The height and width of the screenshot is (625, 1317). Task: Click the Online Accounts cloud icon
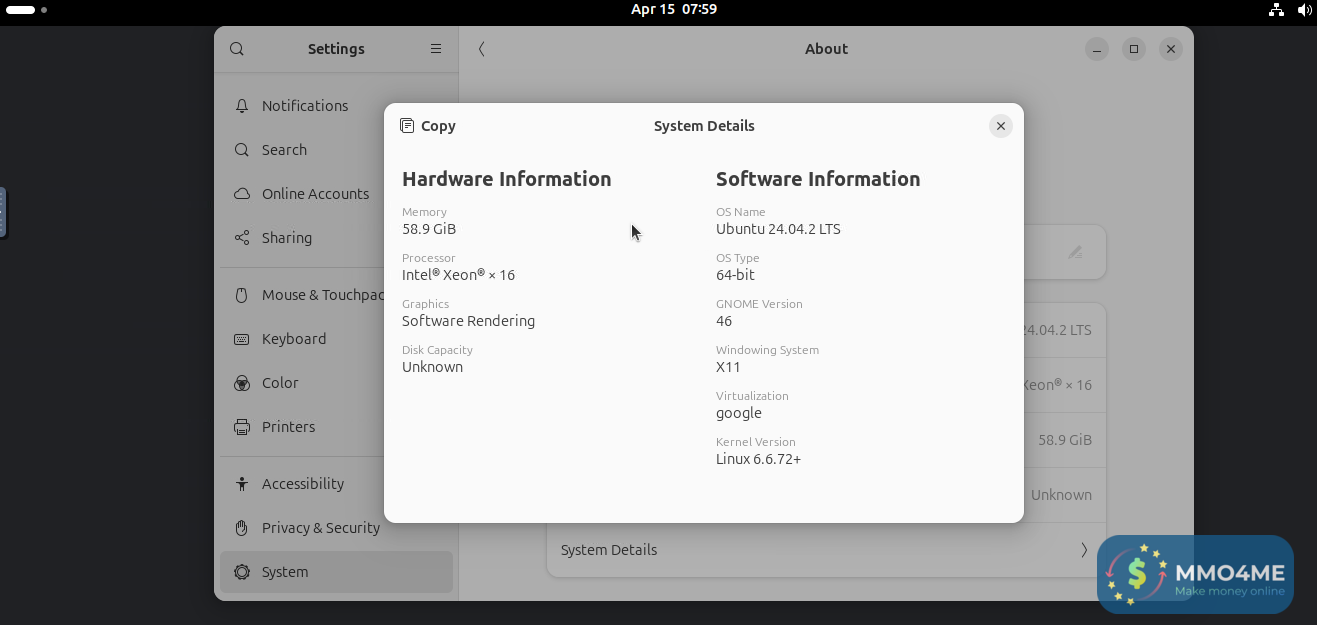click(x=242, y=194)
